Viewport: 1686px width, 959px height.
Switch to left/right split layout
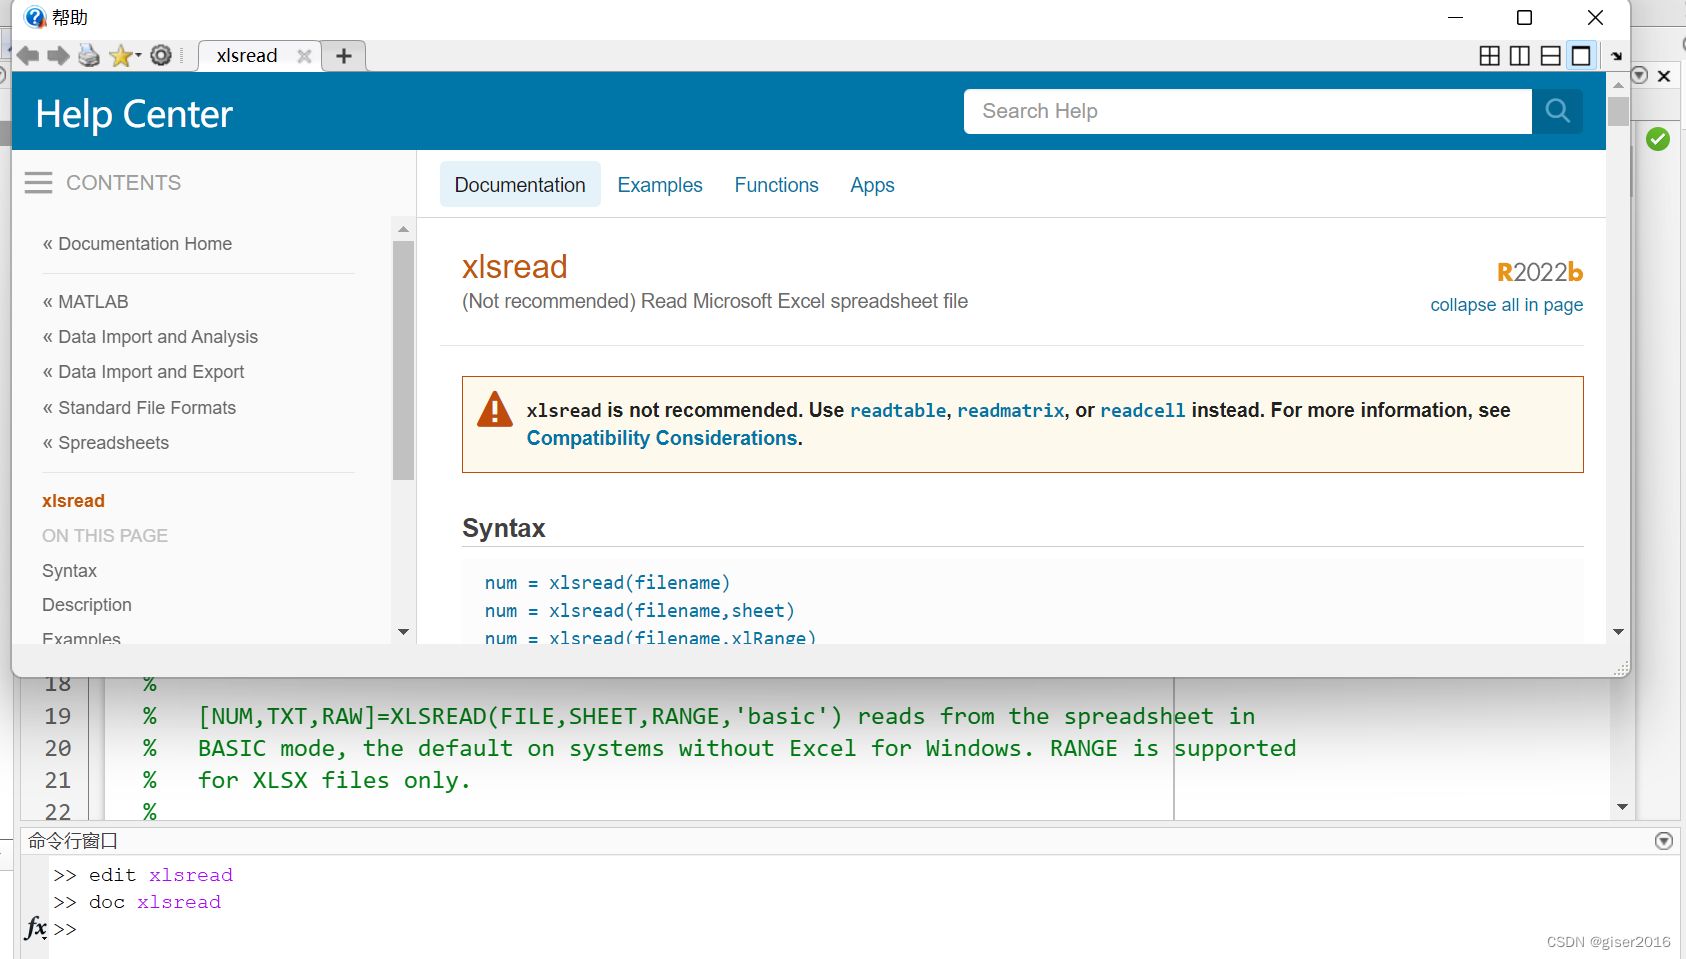[1520, 56]
